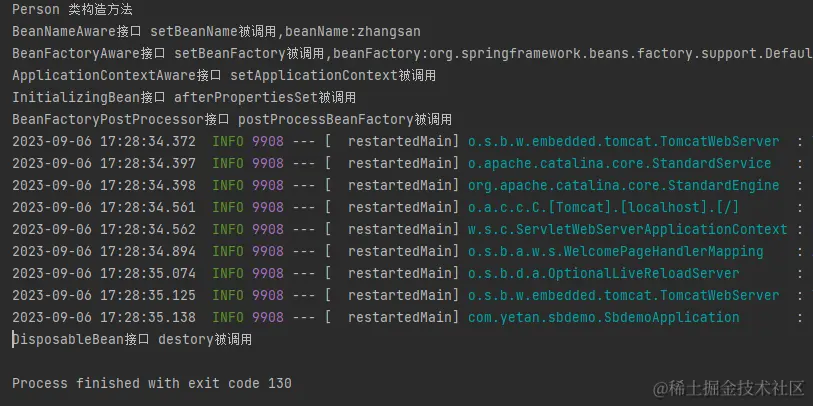Click timestamp 17:28:34.894 log entry

point(104,251)
